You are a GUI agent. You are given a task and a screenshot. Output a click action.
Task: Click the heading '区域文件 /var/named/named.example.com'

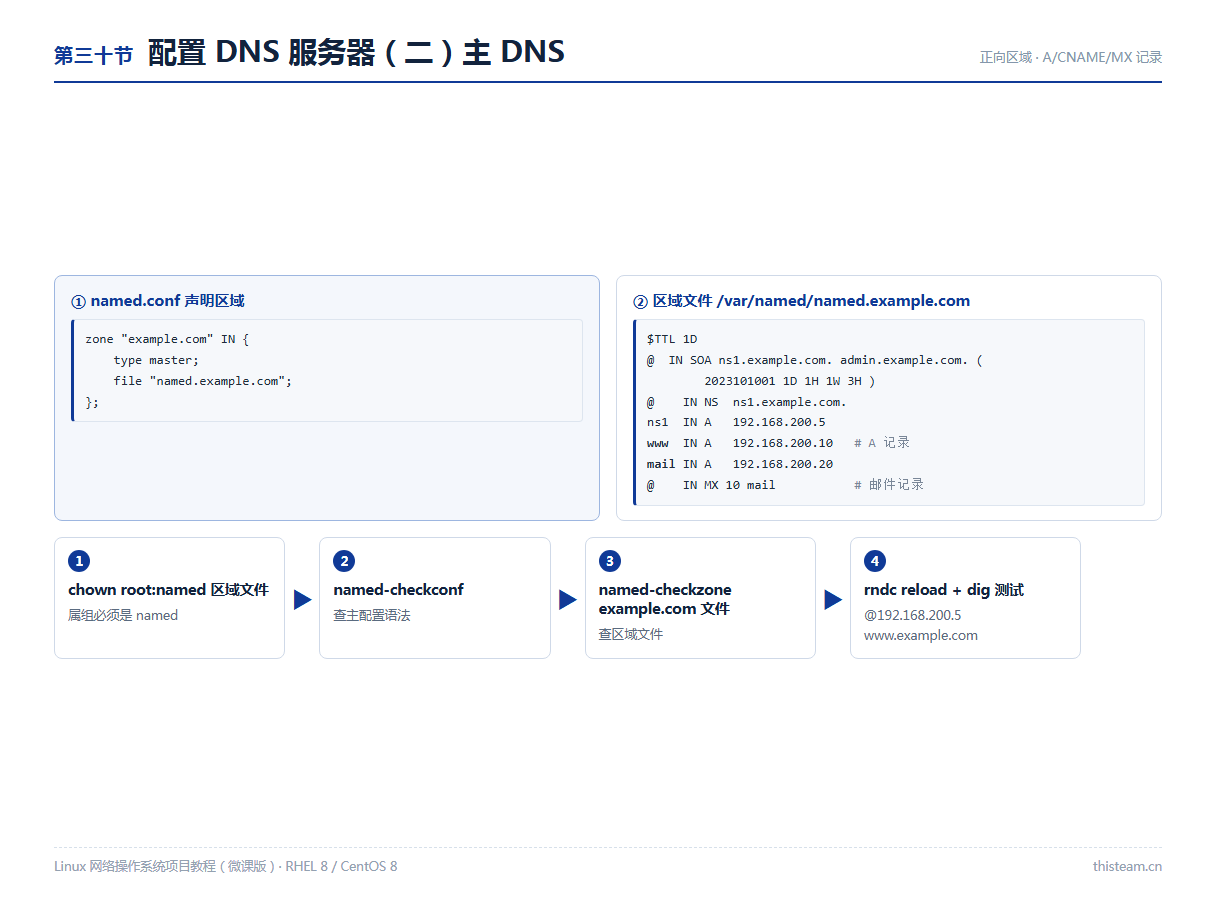pyautogui.click(x=802, y=301)
